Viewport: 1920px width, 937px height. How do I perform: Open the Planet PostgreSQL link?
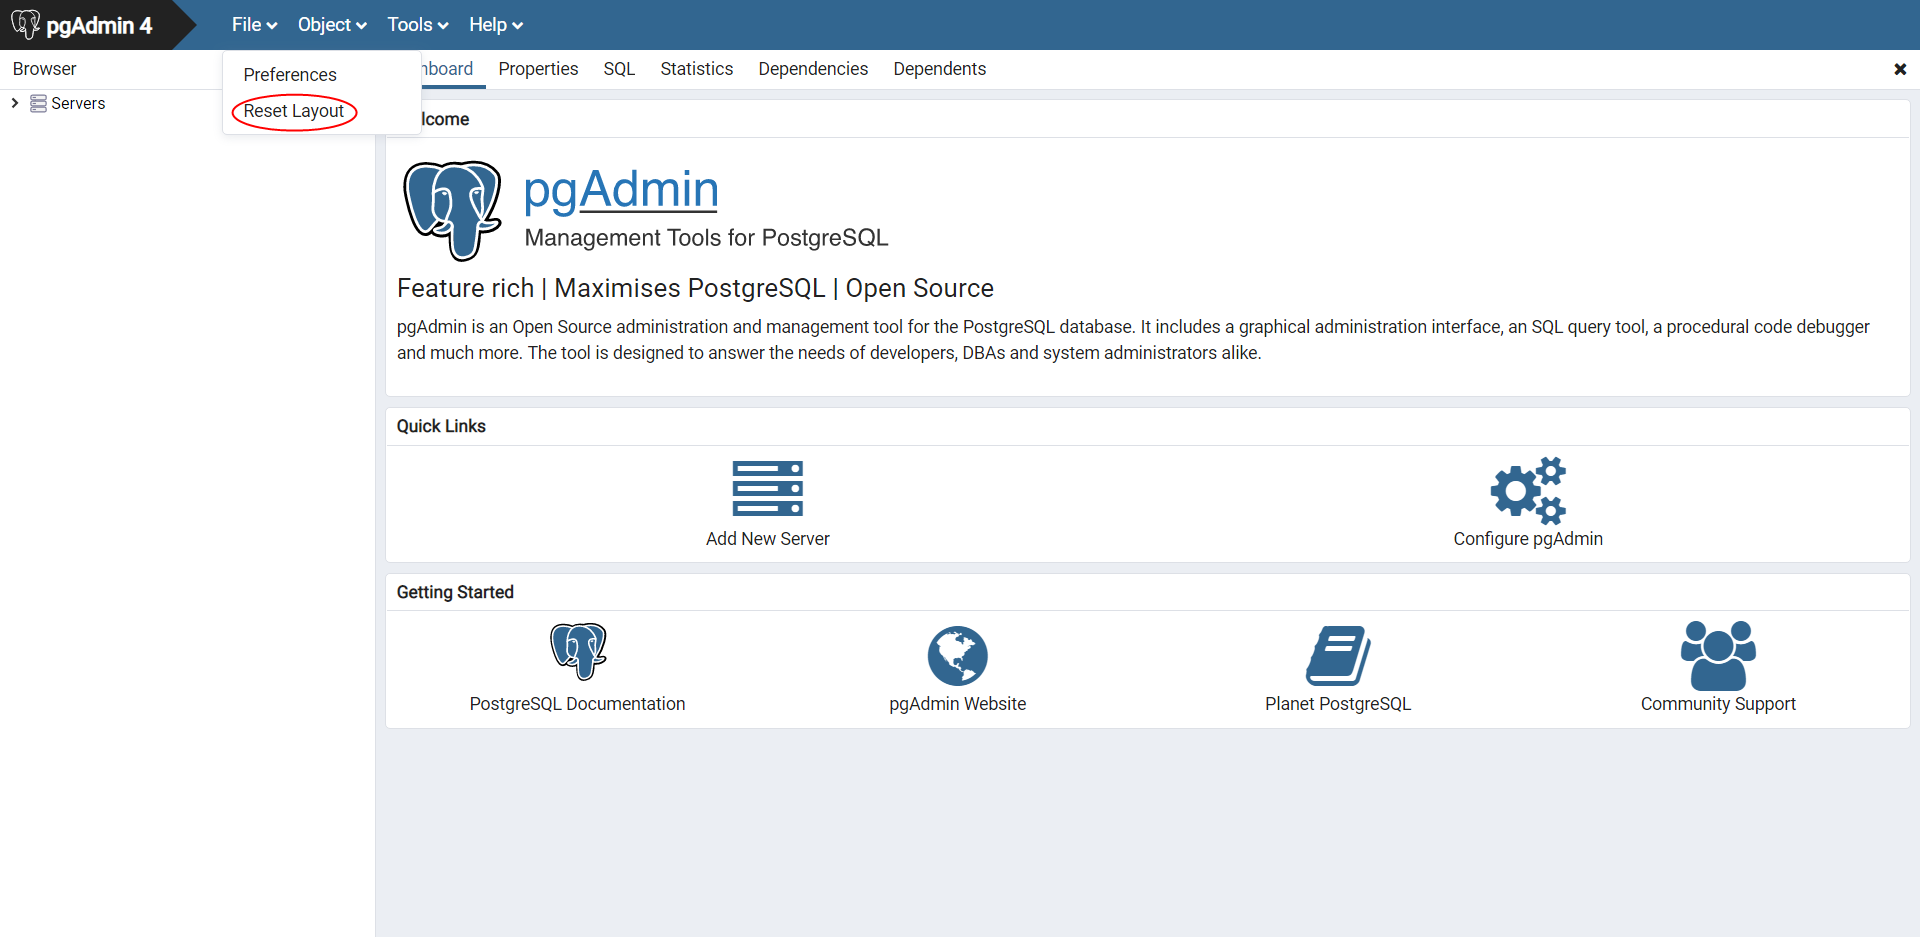(x=1338, y=704)
